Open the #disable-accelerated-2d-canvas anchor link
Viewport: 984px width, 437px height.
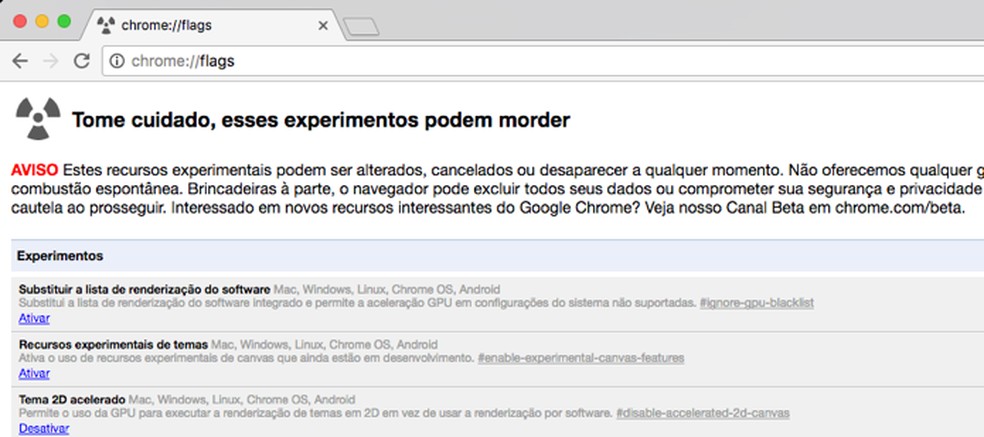pyautogui.click(x=703, y=414)
